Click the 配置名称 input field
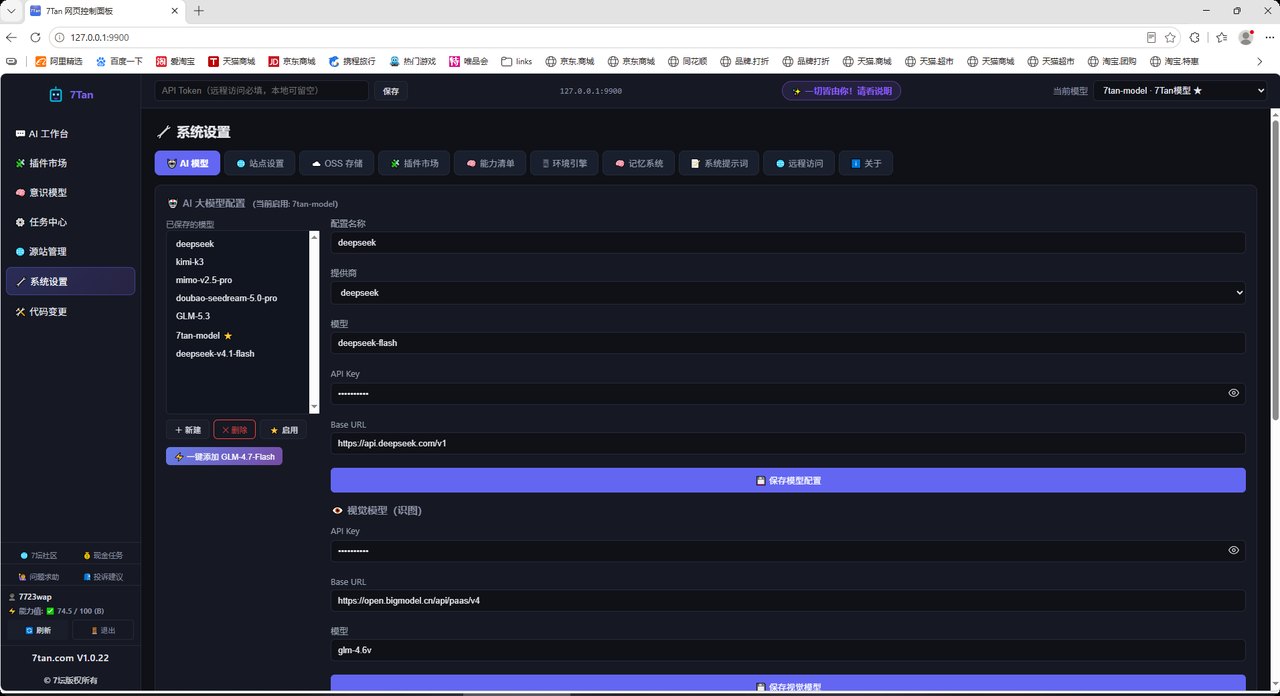Screen dimensions: 1280x696 click(788, 242)
